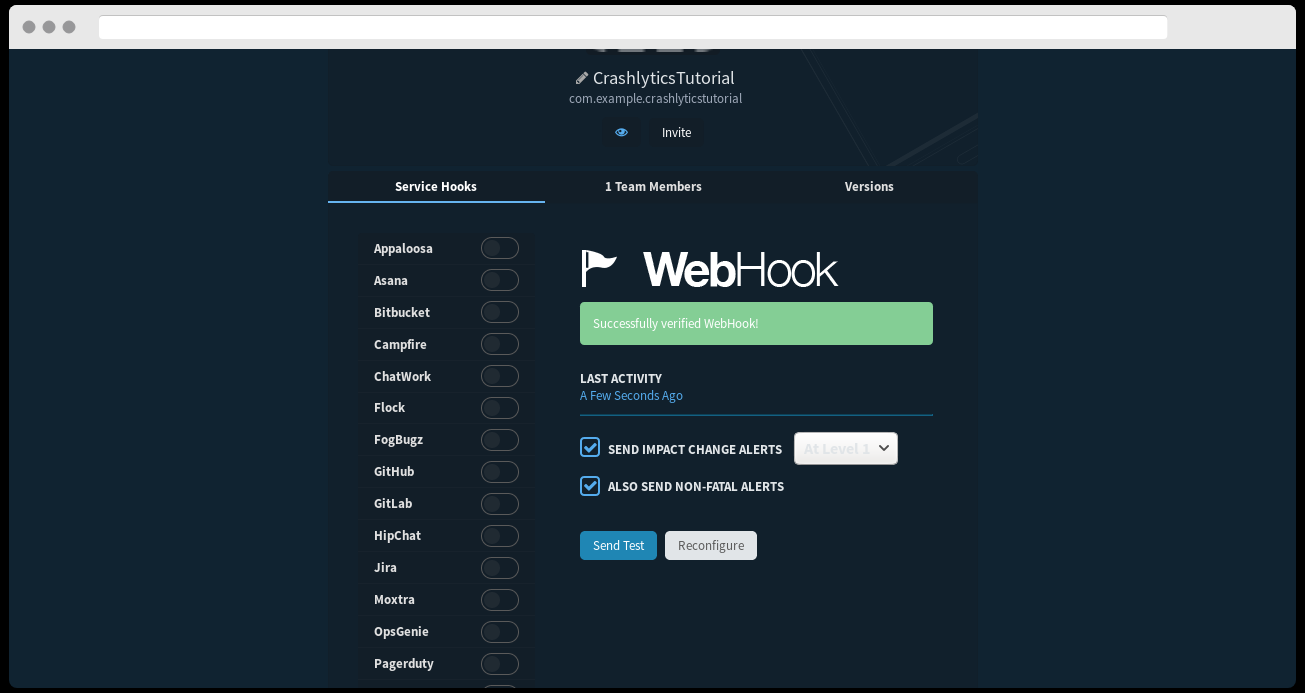
Task: Turn on the Bitbucket toggle
Action: [500, 312]
